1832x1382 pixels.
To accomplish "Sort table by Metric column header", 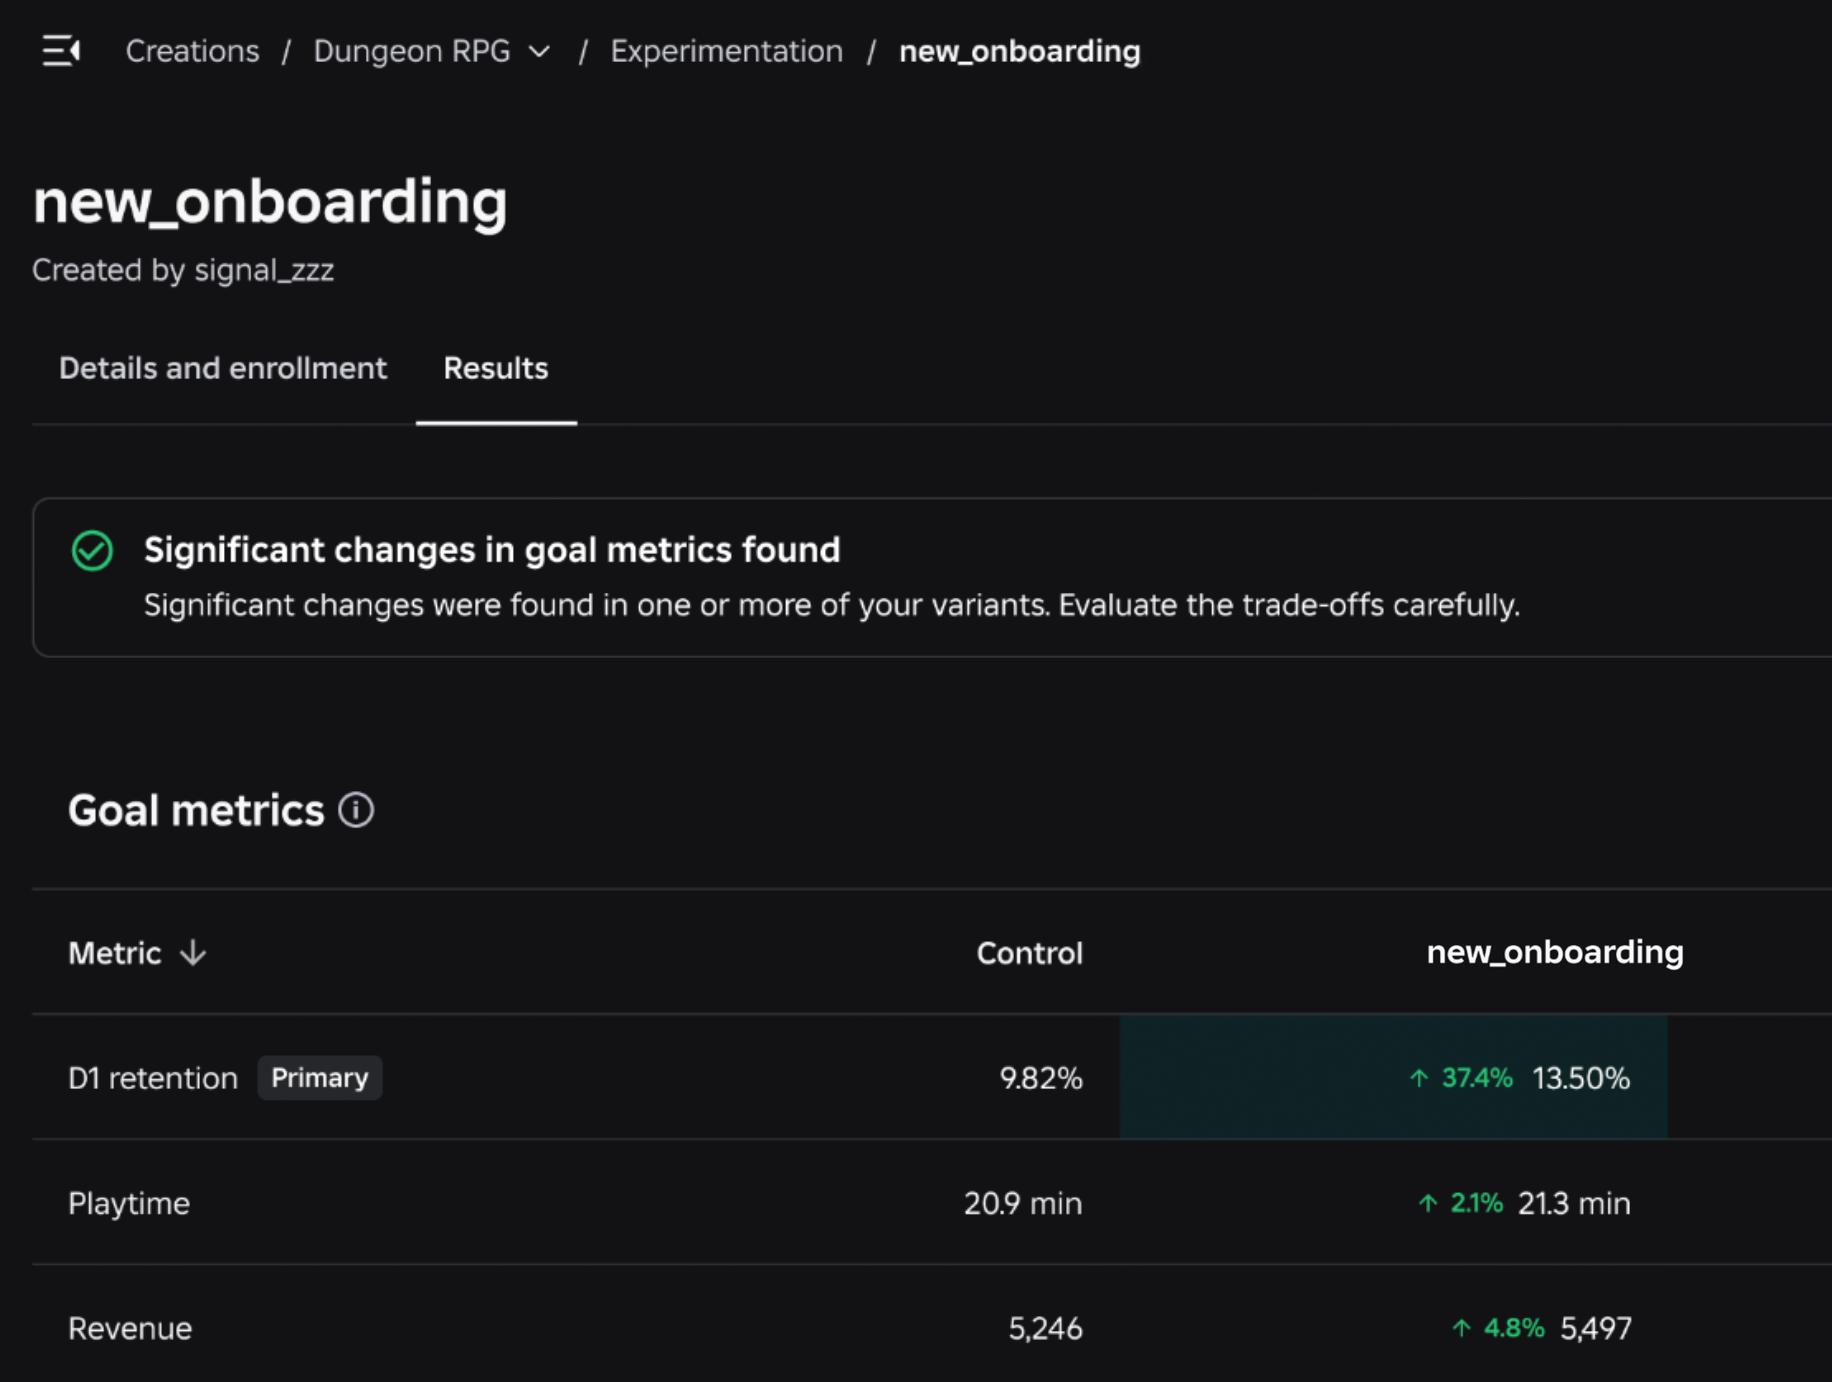I will click(115, 953).
